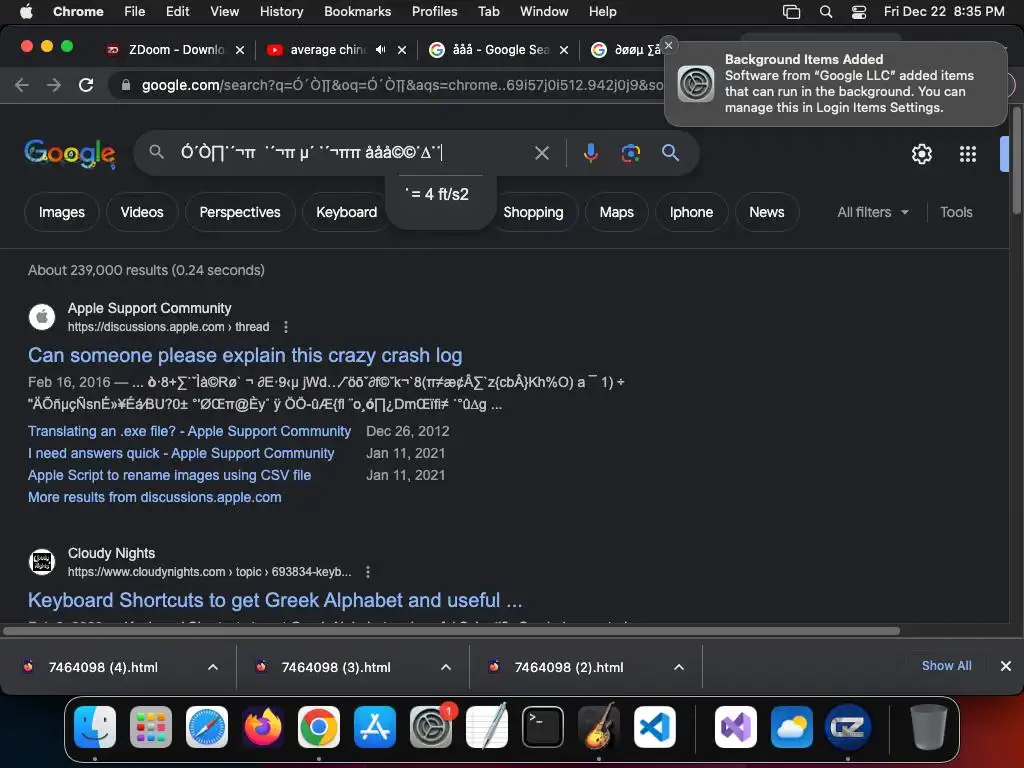Clear the Google search box with X
The height and width of the screenshot is (768, 1024).
[x=541, y=153]
